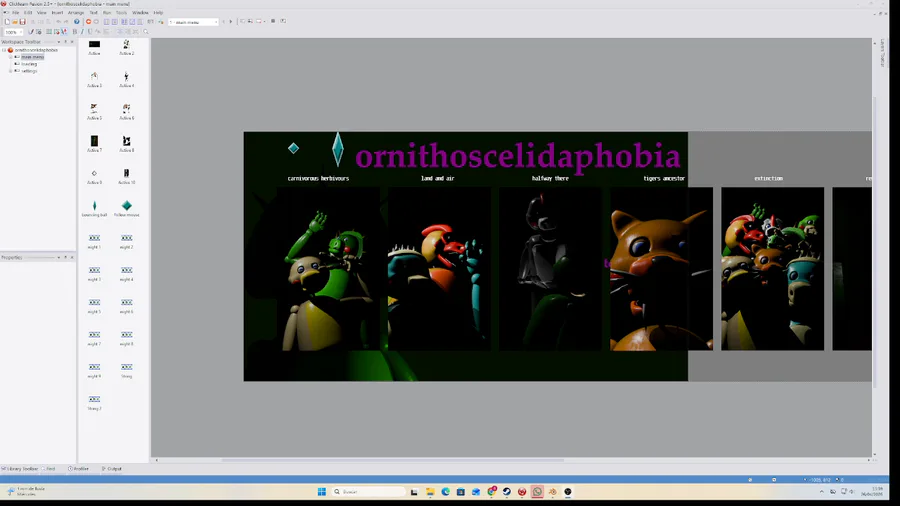Image resolution: width=900 pixels, height=506 pixels.
Task: Switch to the Library Toolbar tab
Action: tap(20, 469)
